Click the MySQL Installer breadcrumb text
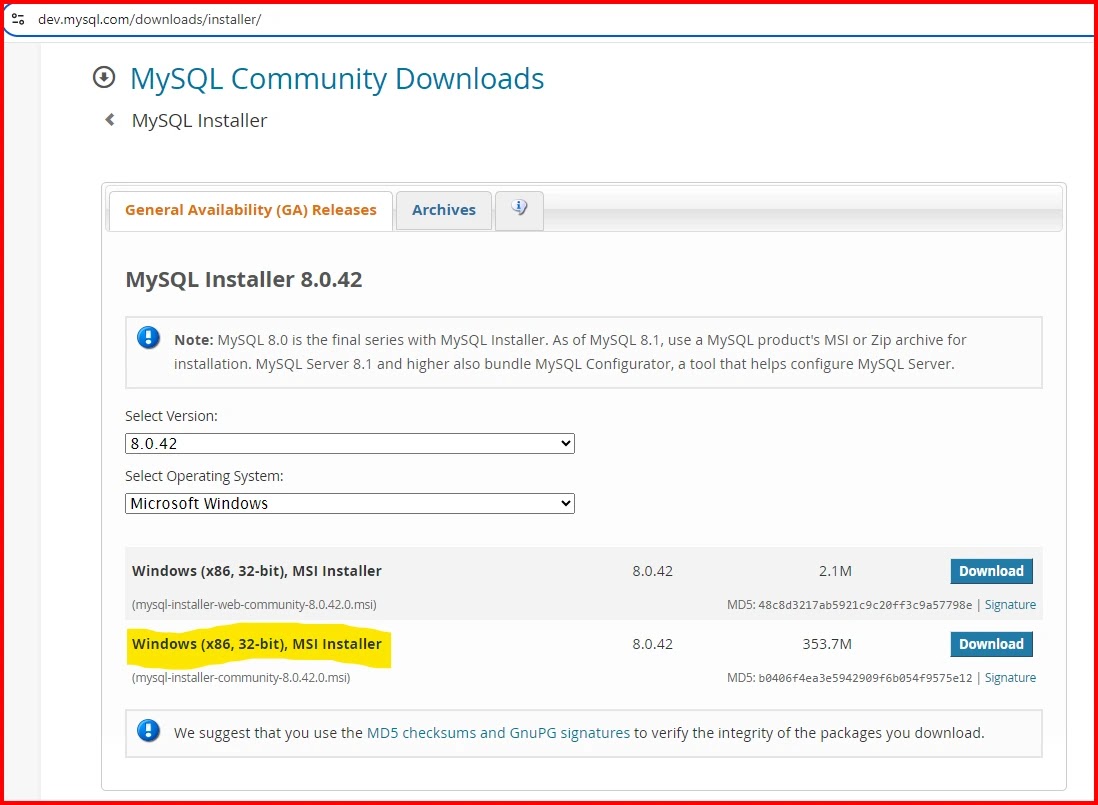This screenshot has width=1098, height=805. (x=200, y=120)
